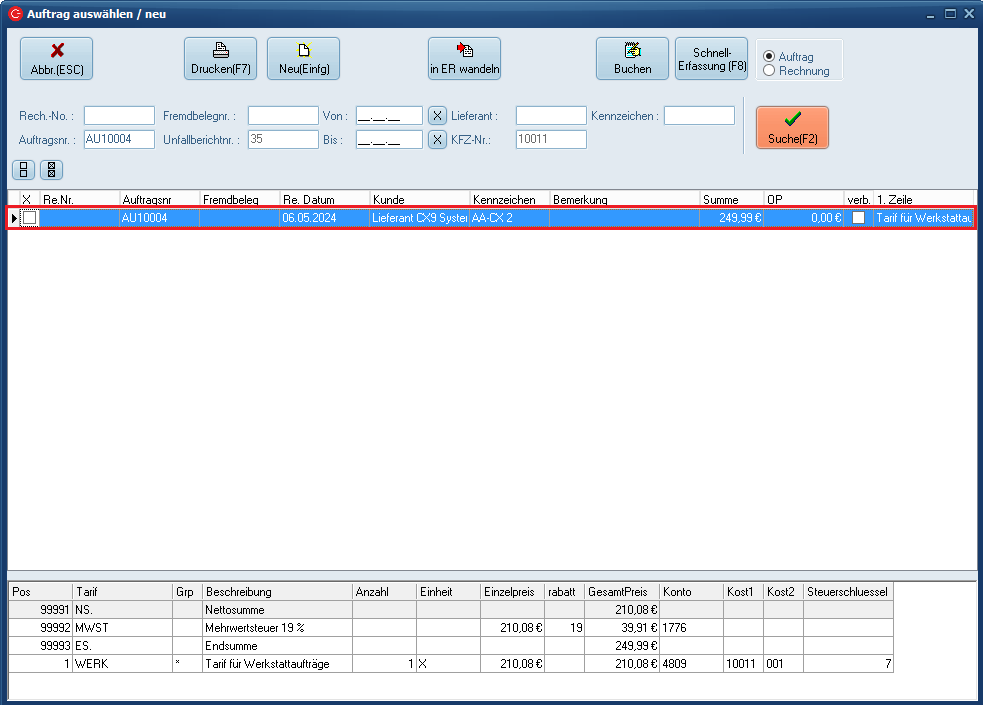
Task: Clear the Von date with X button
Action: [x=437, y=116]
